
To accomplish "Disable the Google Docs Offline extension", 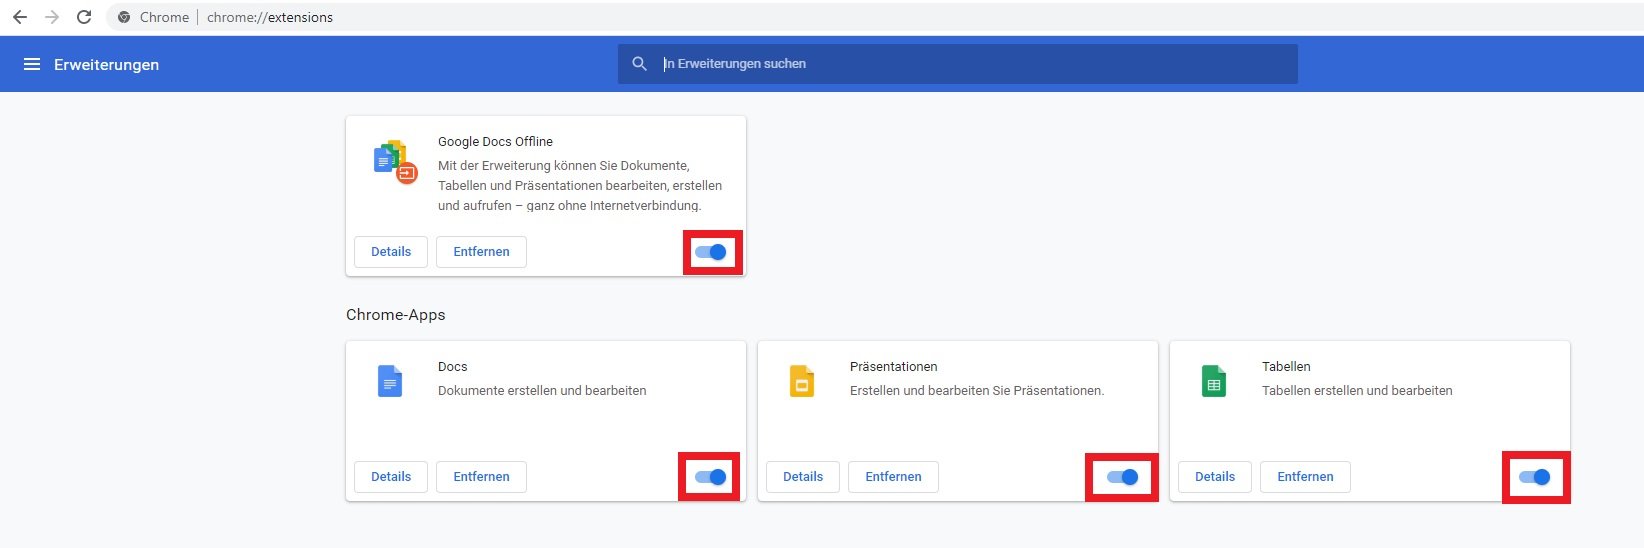I will pyautogui.click(x=711, y=252).
